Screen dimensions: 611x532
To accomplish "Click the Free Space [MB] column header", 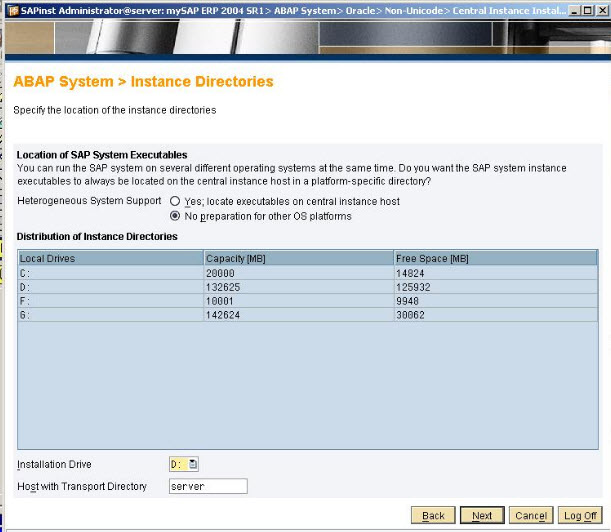I will pyautogui.click(x=496, y=258).
